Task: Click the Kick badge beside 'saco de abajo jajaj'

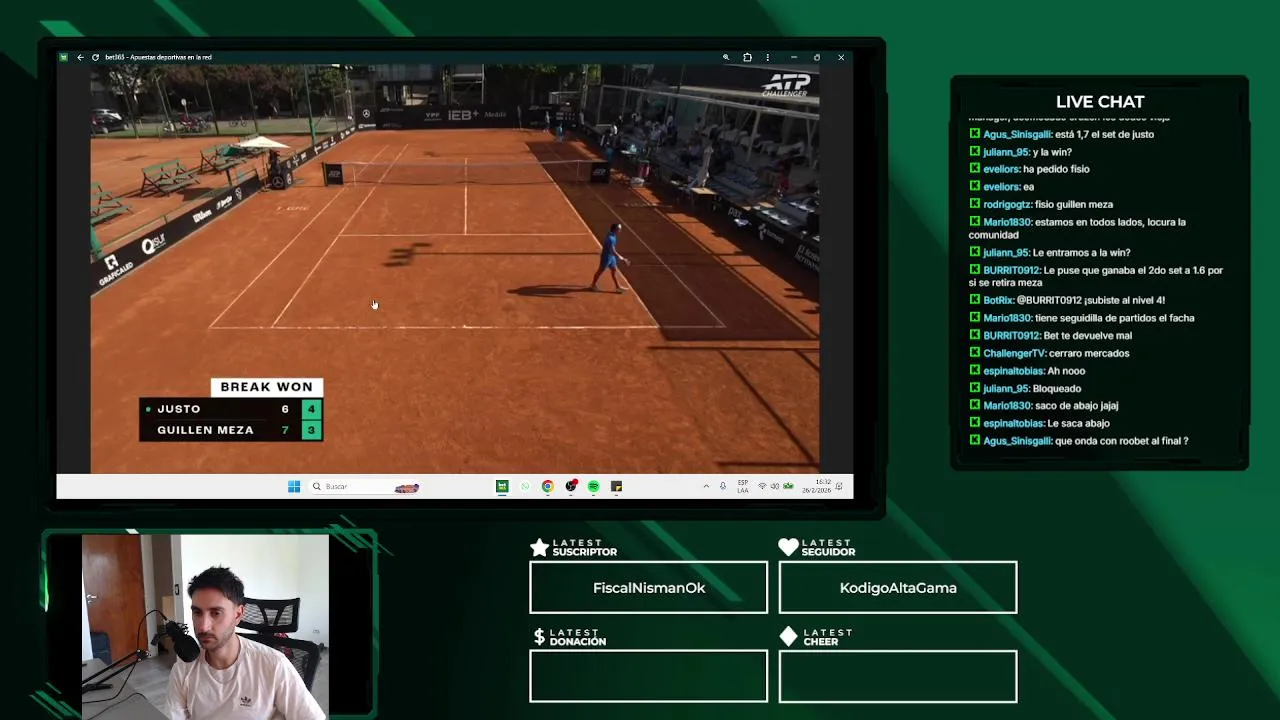Action: 974,406
